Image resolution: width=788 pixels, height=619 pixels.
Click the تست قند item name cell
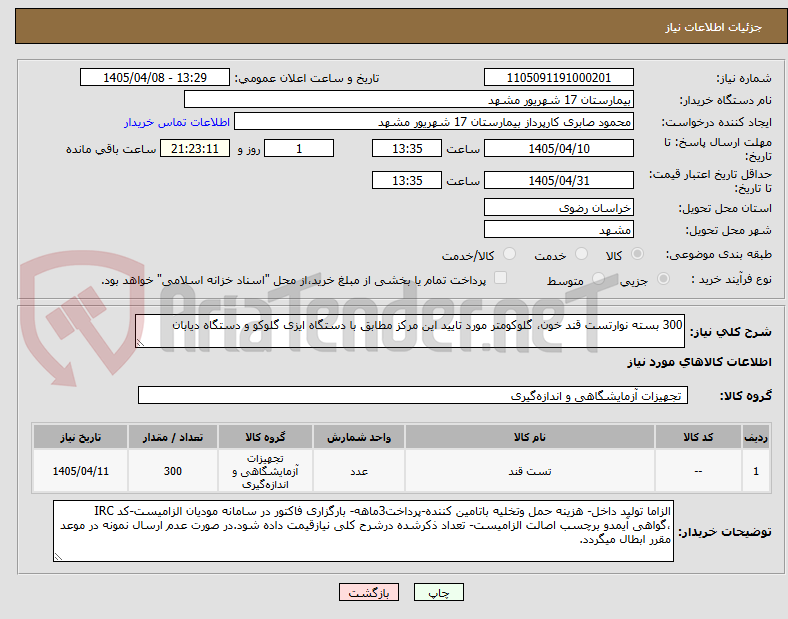pos(530,471)
